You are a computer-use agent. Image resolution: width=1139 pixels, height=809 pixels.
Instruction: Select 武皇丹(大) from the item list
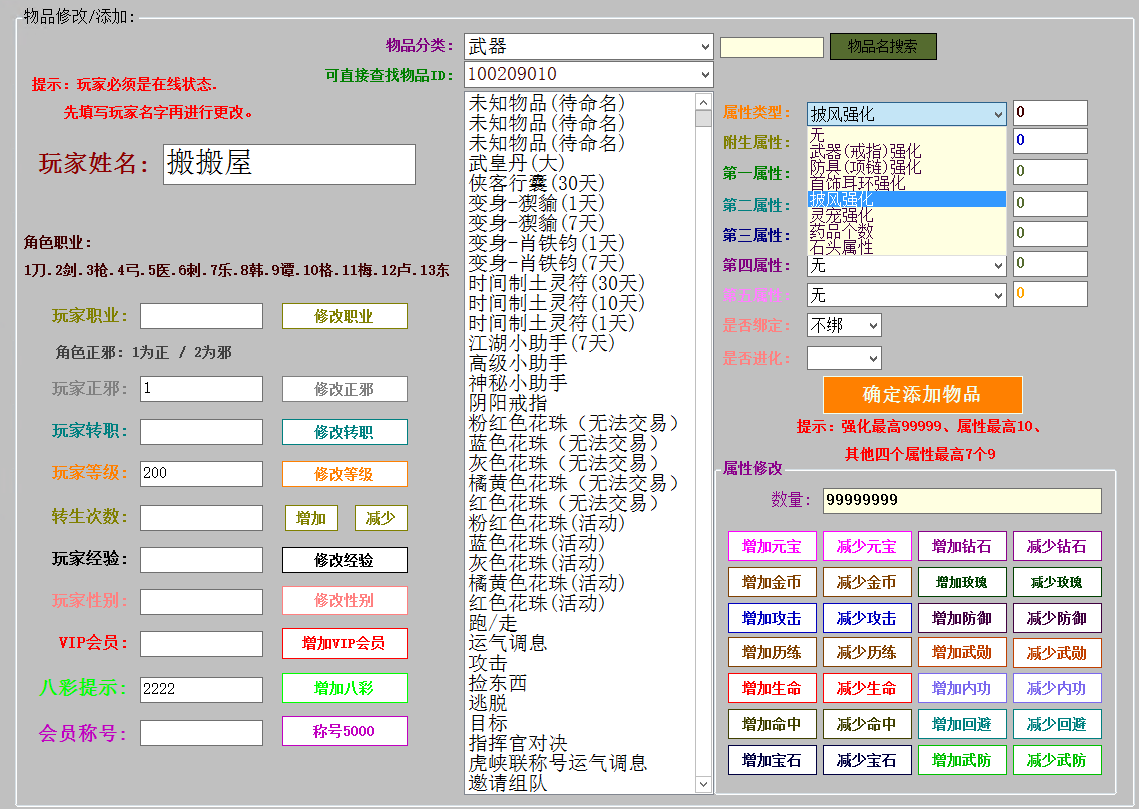point(517,163)
